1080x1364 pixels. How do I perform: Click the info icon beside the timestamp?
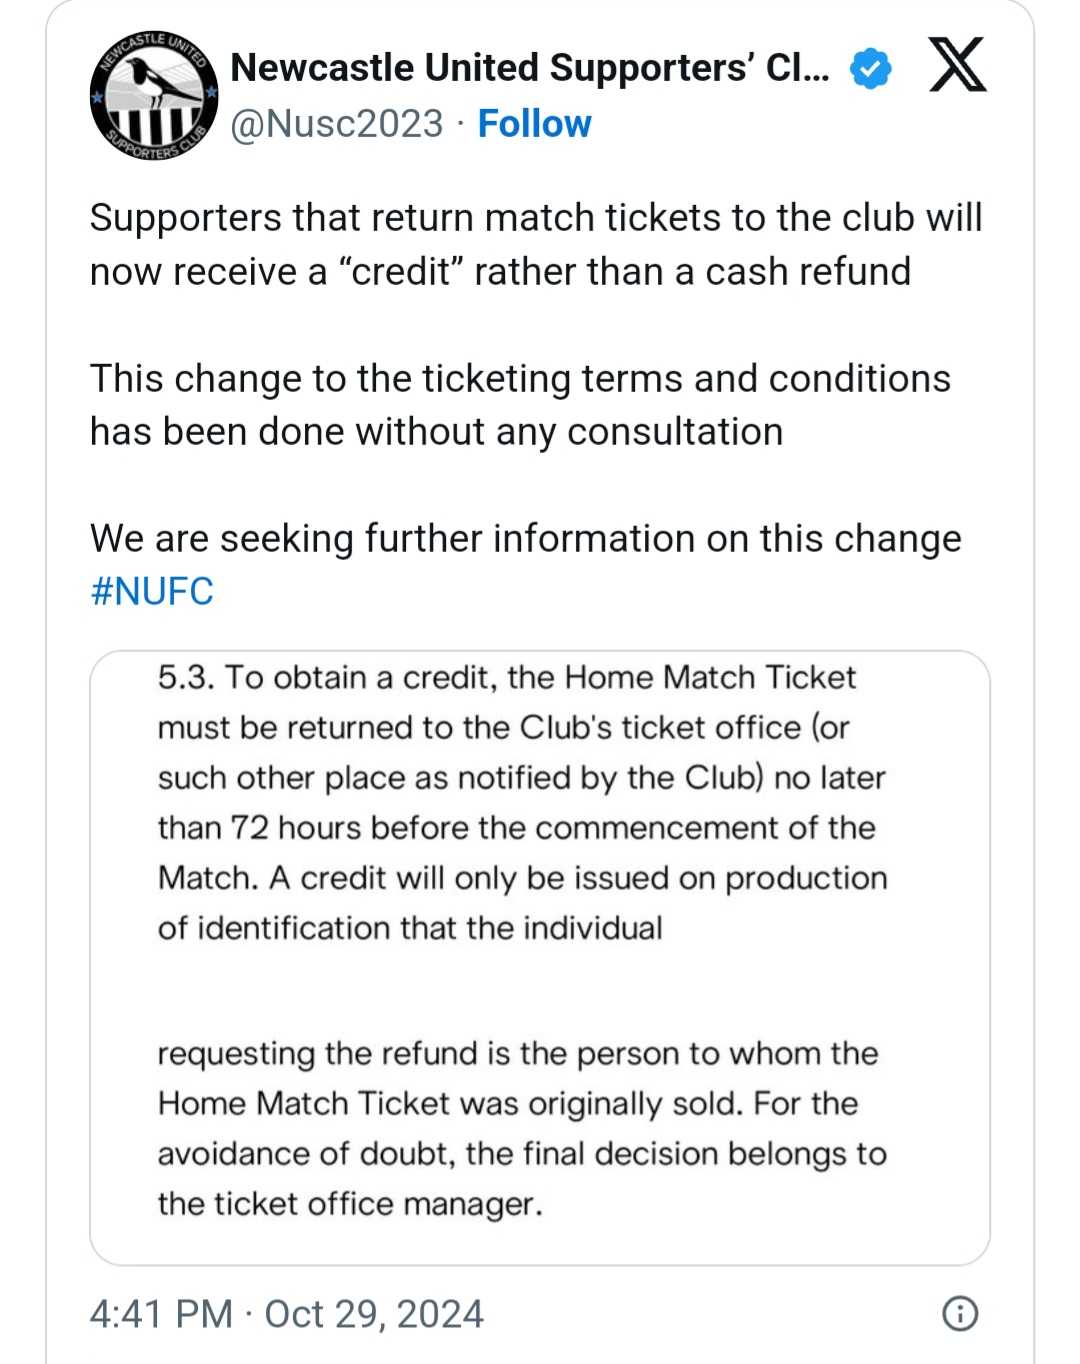[960, 1313]
